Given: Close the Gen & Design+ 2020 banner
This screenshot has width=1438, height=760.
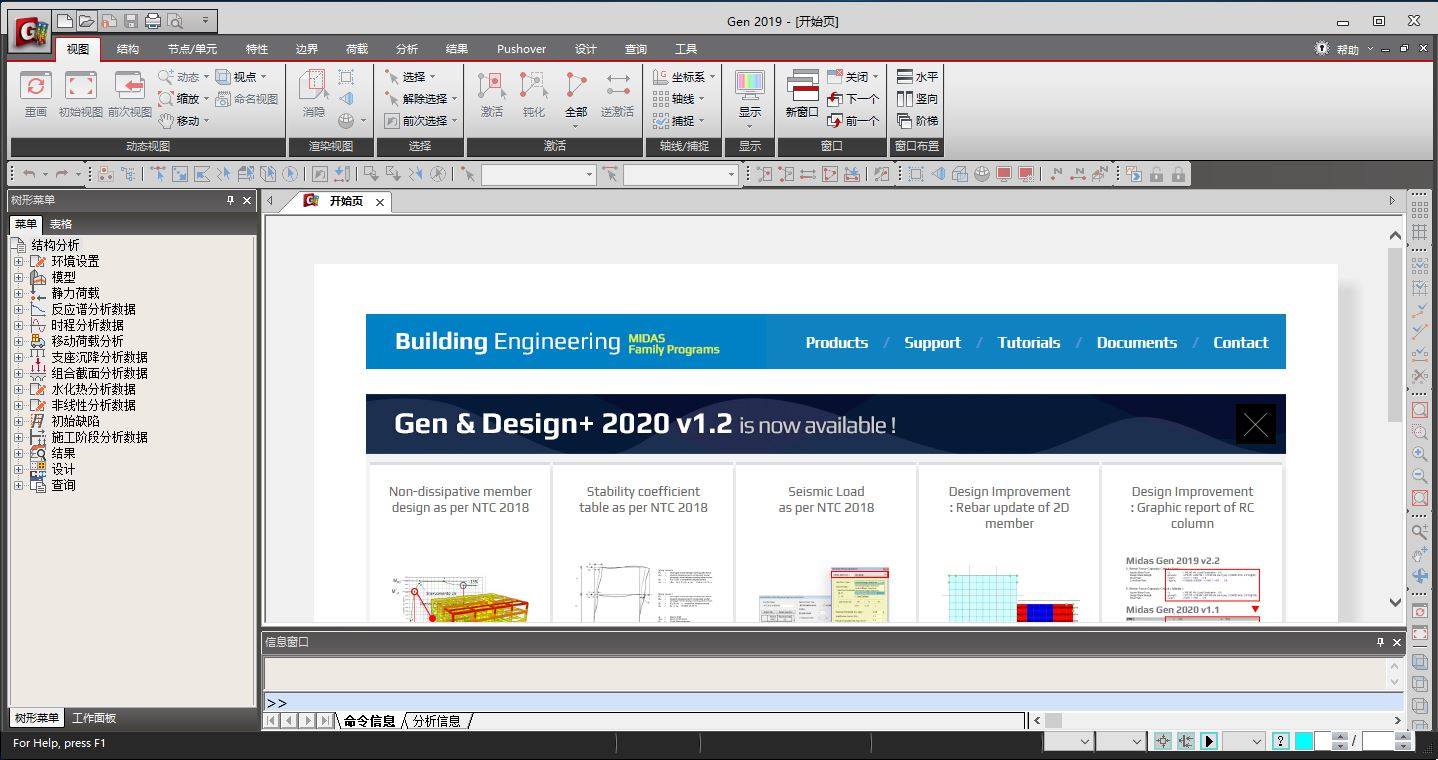Looking at the screenshot, I should click(x=1256, y=425).
